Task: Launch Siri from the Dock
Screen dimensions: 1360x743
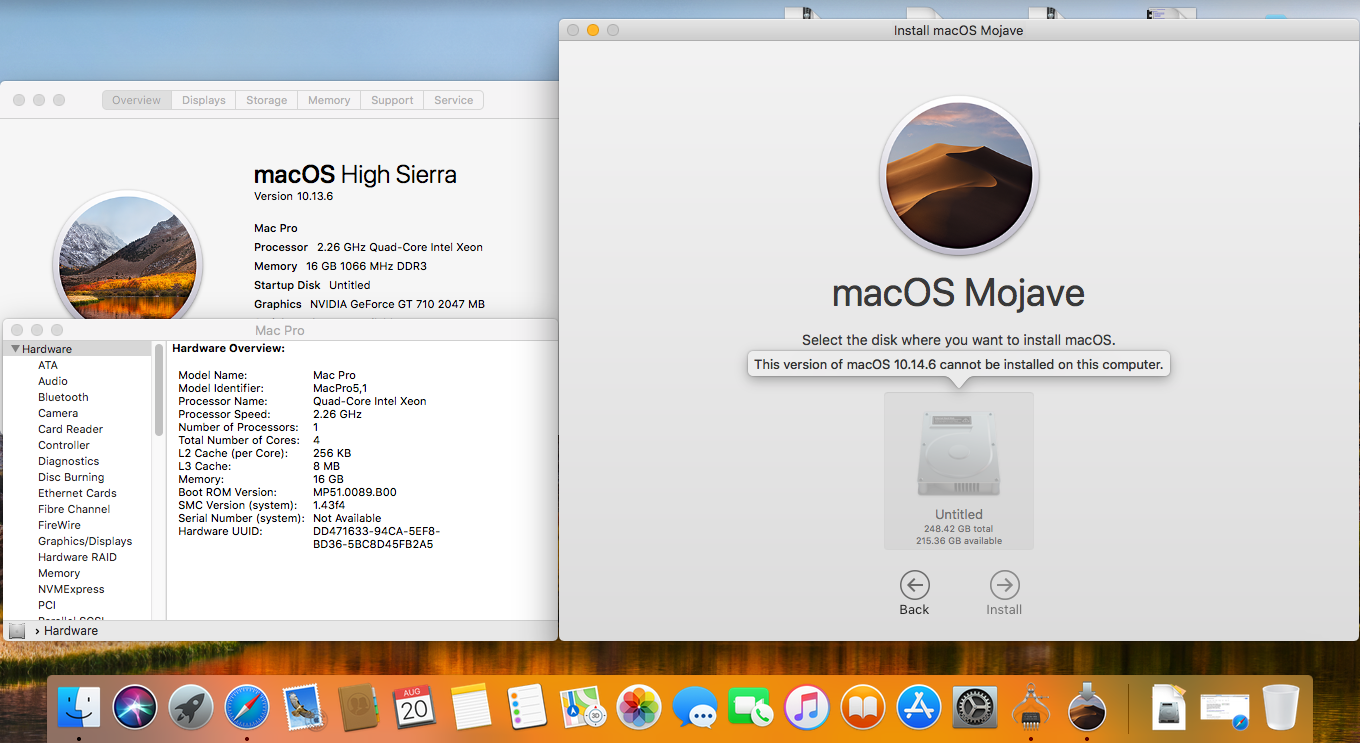Action: (135, 708)
